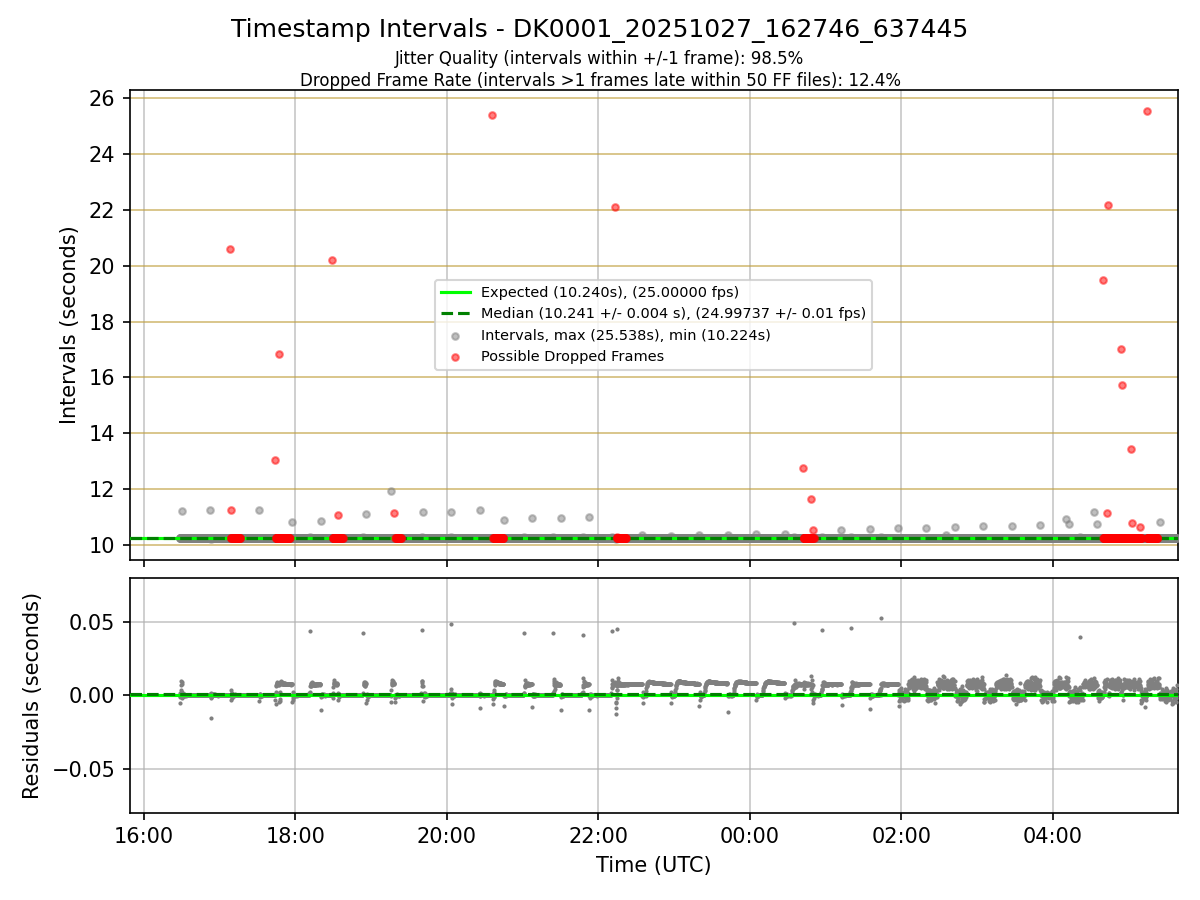The width and height of the screenshot is (1200, 900).
Task: Click the red dropped-frame point near 22.1s after 22:00
Action: pyautogui.click(x=615, y=207)
